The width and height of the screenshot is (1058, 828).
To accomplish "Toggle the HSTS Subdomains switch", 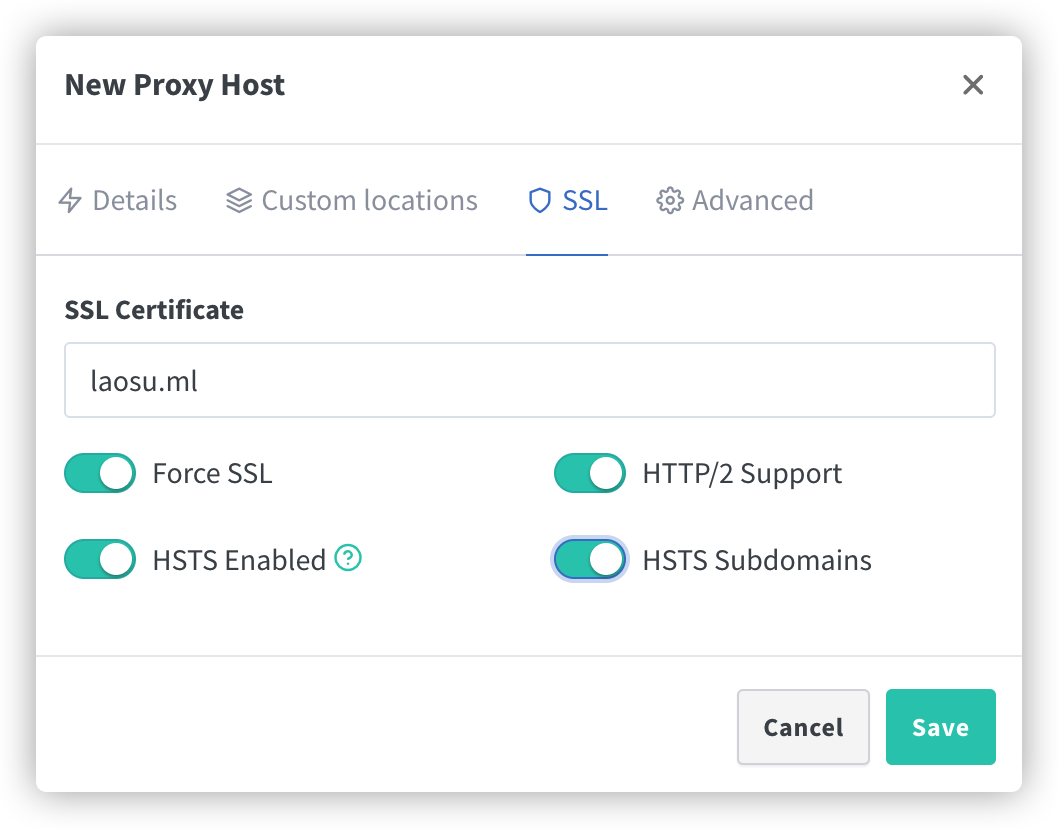I will [x=590, y=559].
